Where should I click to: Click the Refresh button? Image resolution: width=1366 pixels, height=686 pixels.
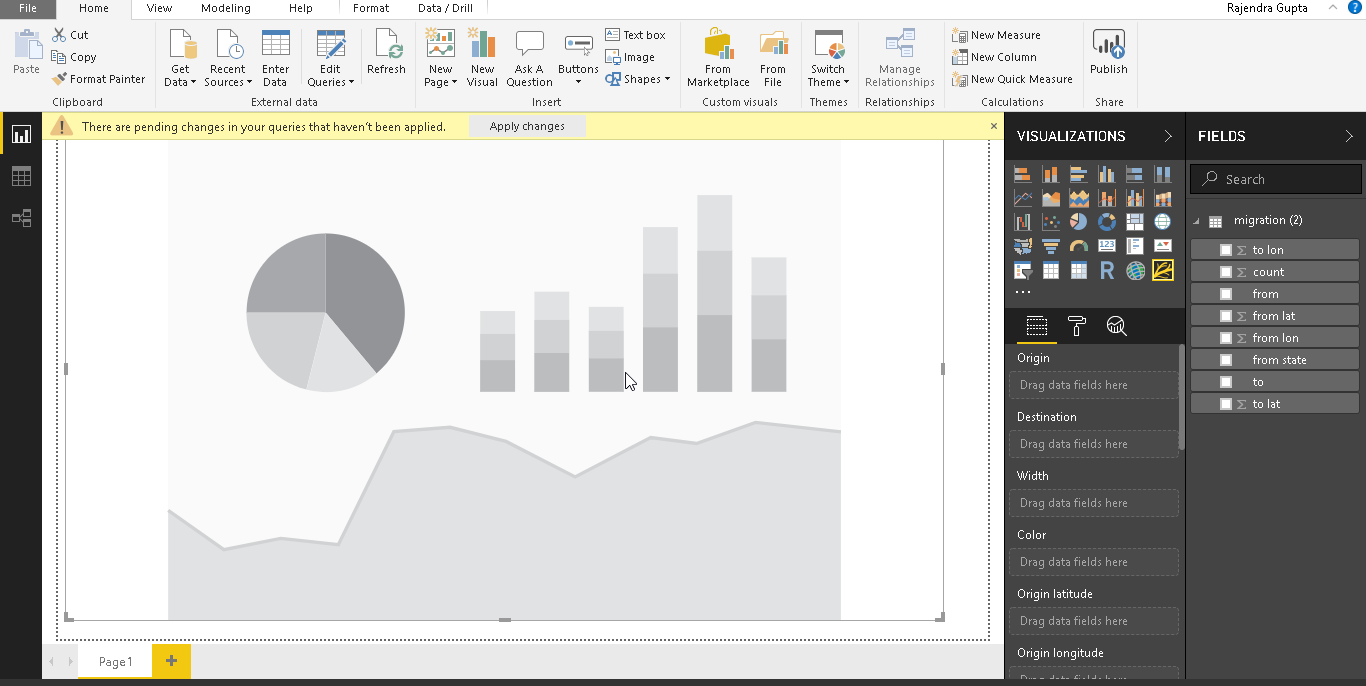point(386,52)
